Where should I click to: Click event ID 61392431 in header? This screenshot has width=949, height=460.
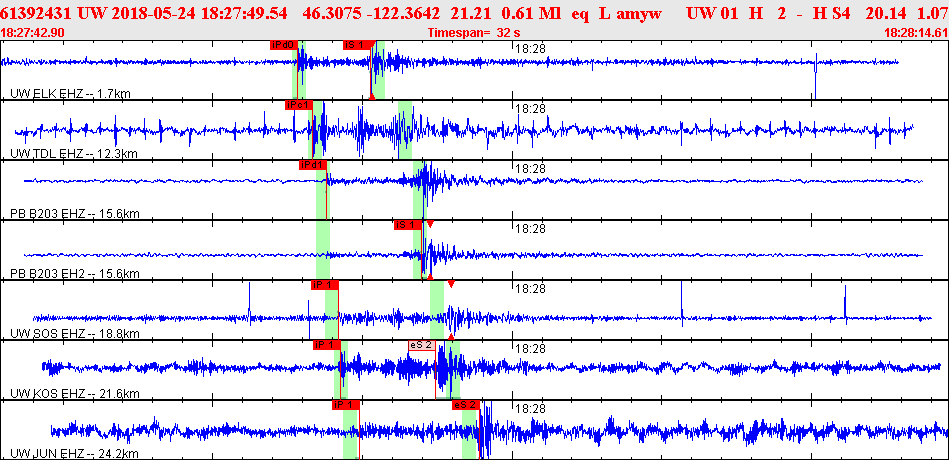(38, 13)
